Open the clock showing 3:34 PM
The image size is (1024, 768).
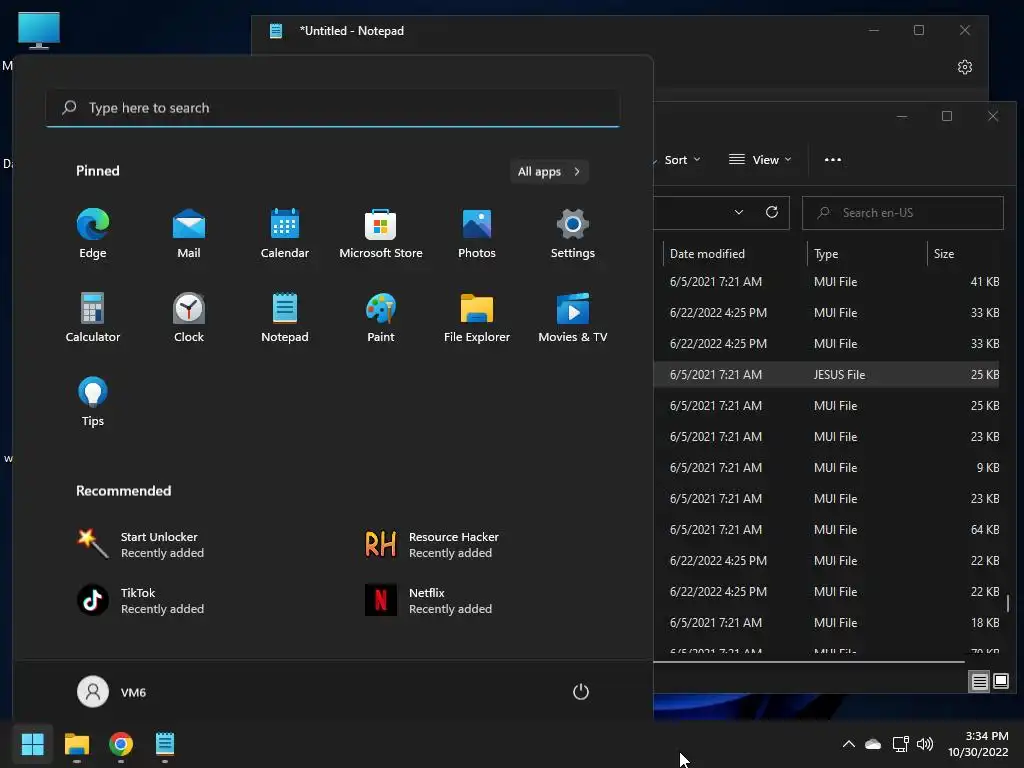point(978,744)
